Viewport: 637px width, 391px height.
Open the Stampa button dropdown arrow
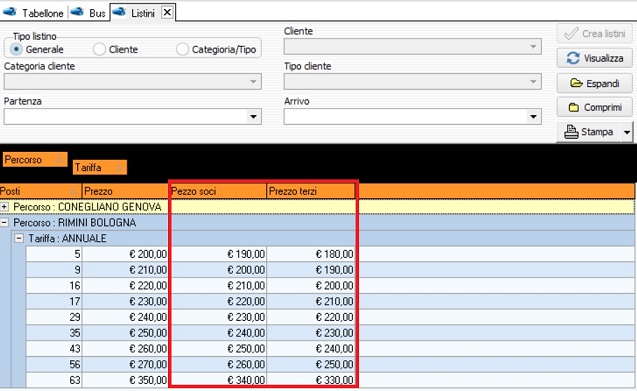627,132
